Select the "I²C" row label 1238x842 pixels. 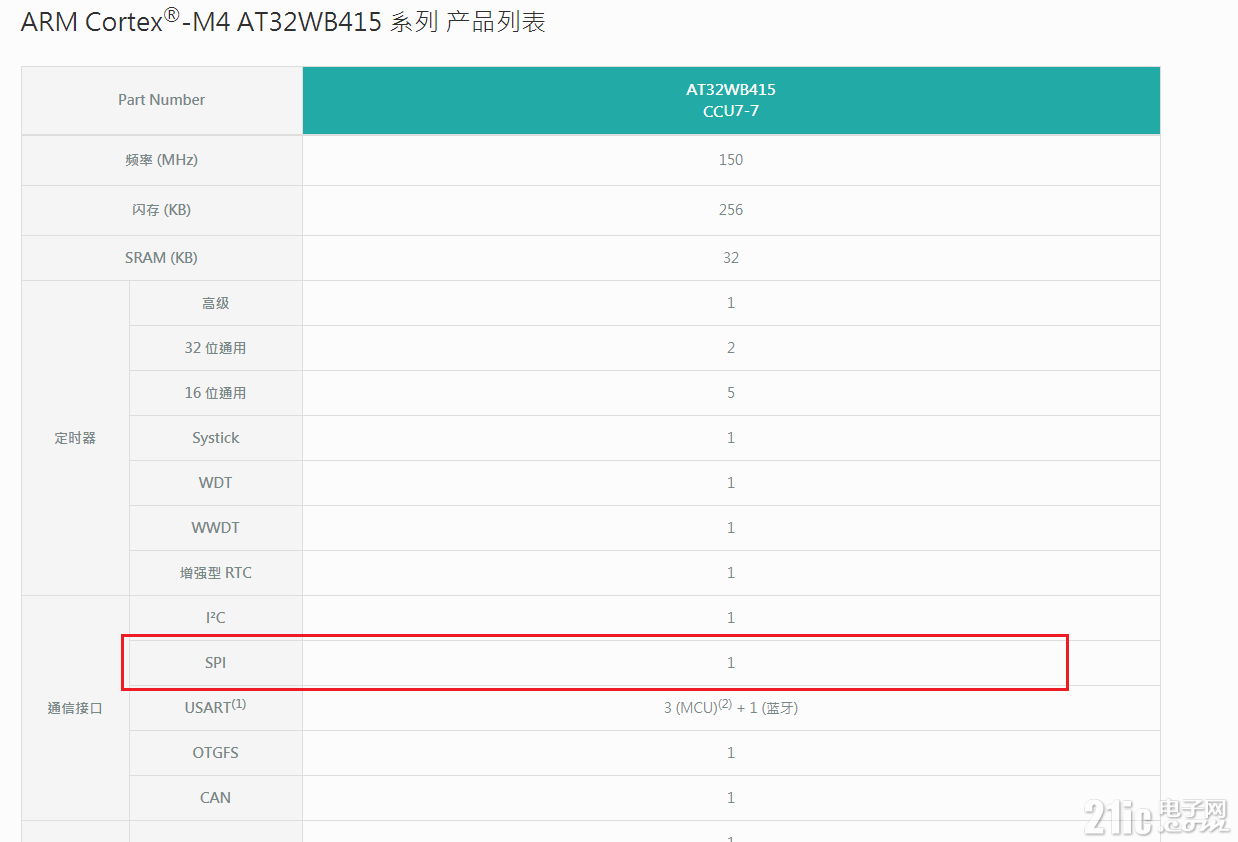click(216, 618)
